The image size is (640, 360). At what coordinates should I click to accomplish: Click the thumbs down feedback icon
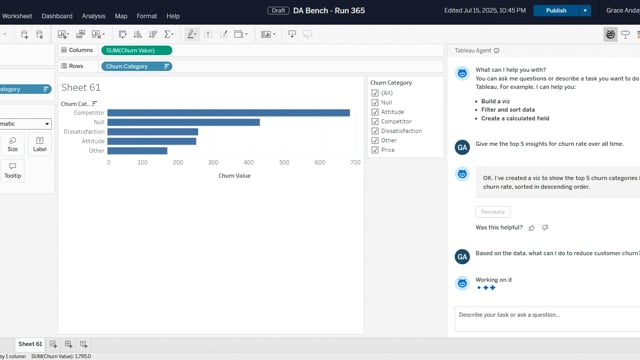point(545,228)
